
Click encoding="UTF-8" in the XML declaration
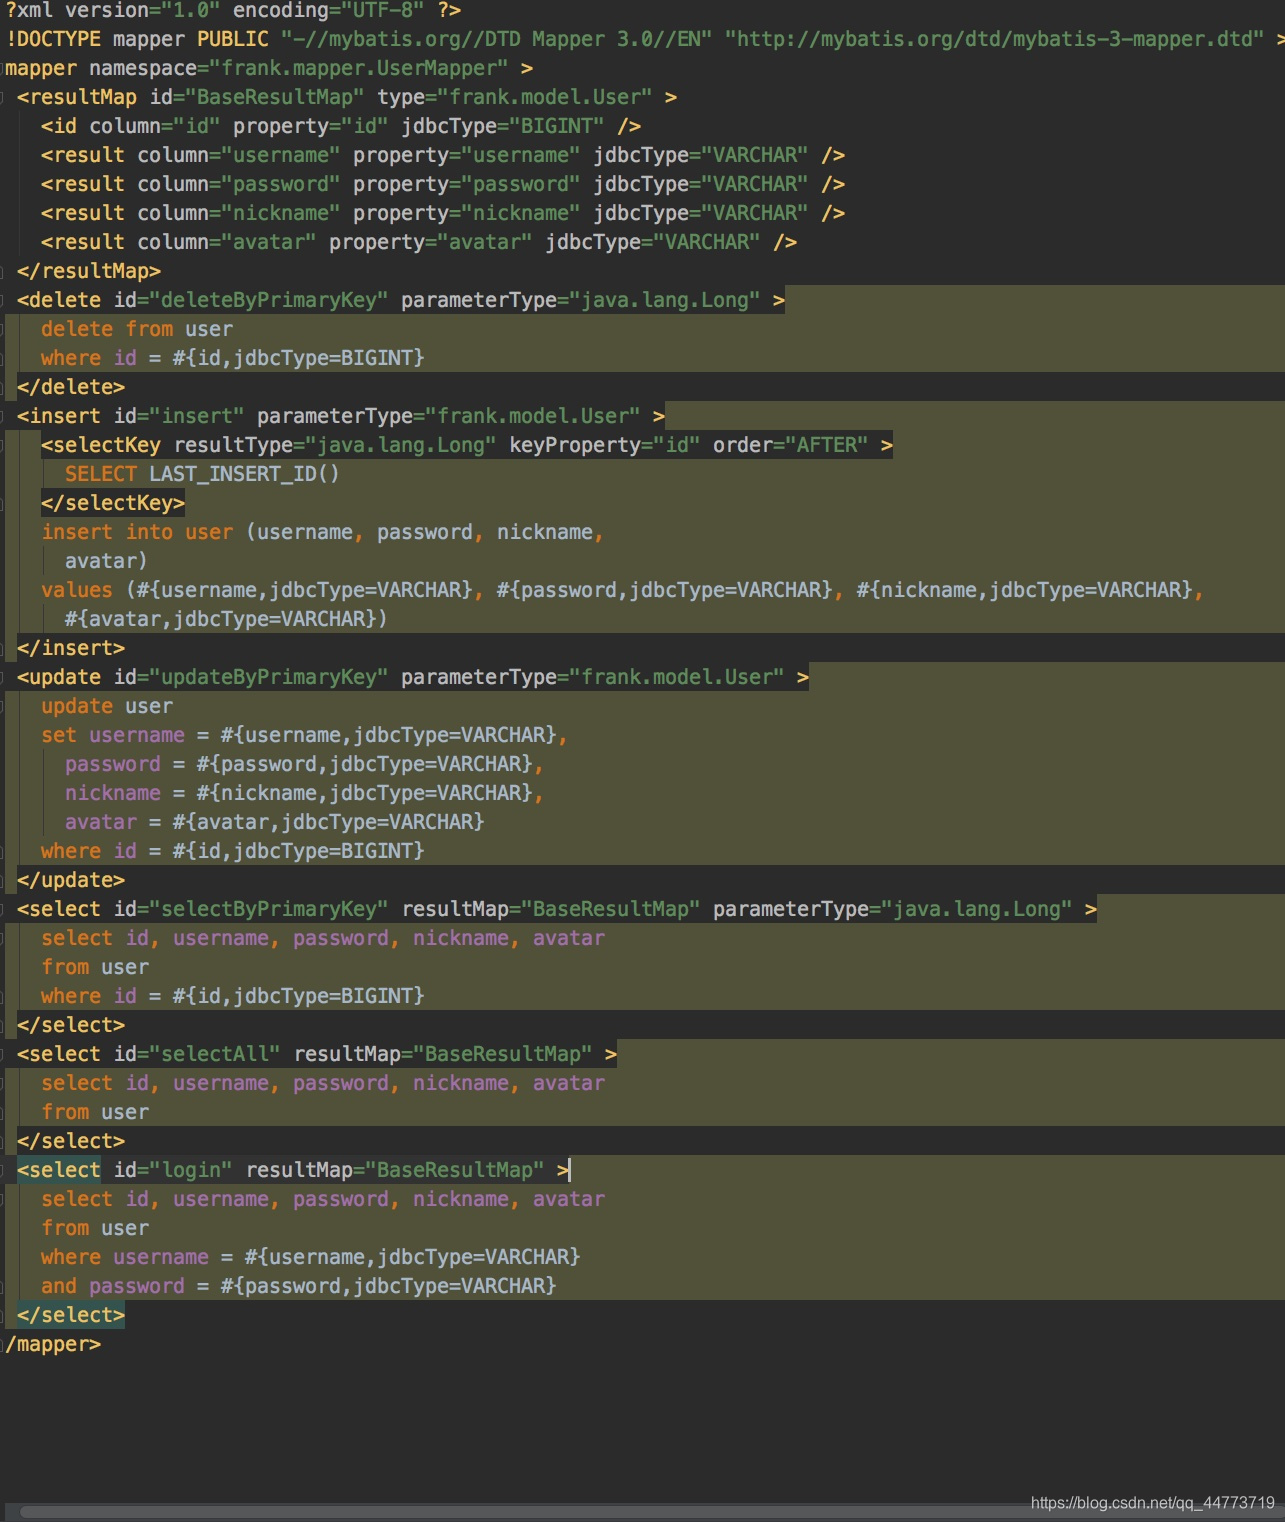tap(327, 10)
